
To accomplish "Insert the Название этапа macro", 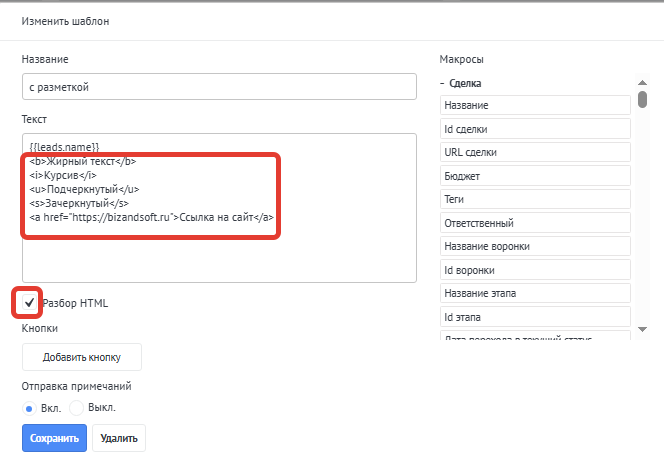I will [x=535, y=293].
